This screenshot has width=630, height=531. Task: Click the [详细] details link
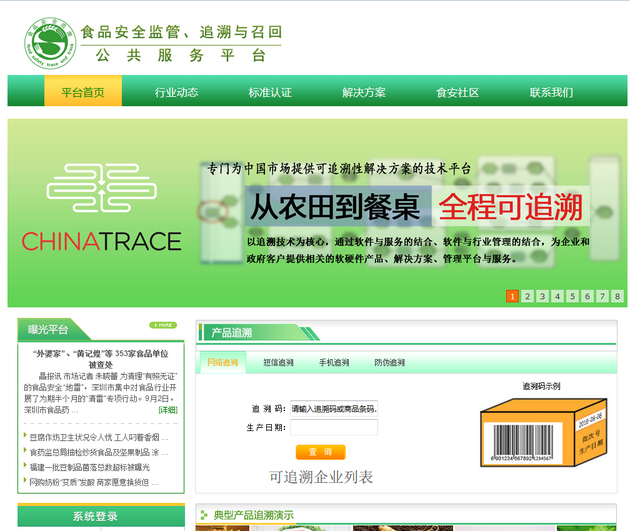168,410
